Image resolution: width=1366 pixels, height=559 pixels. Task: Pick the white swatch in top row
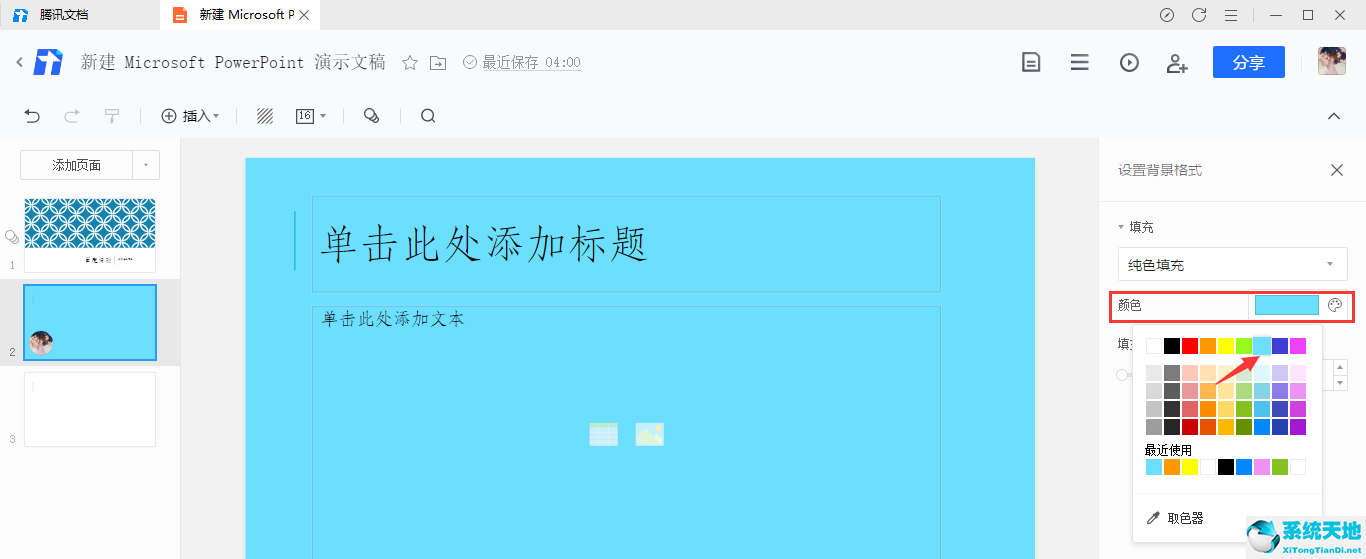coord(1154,346)
